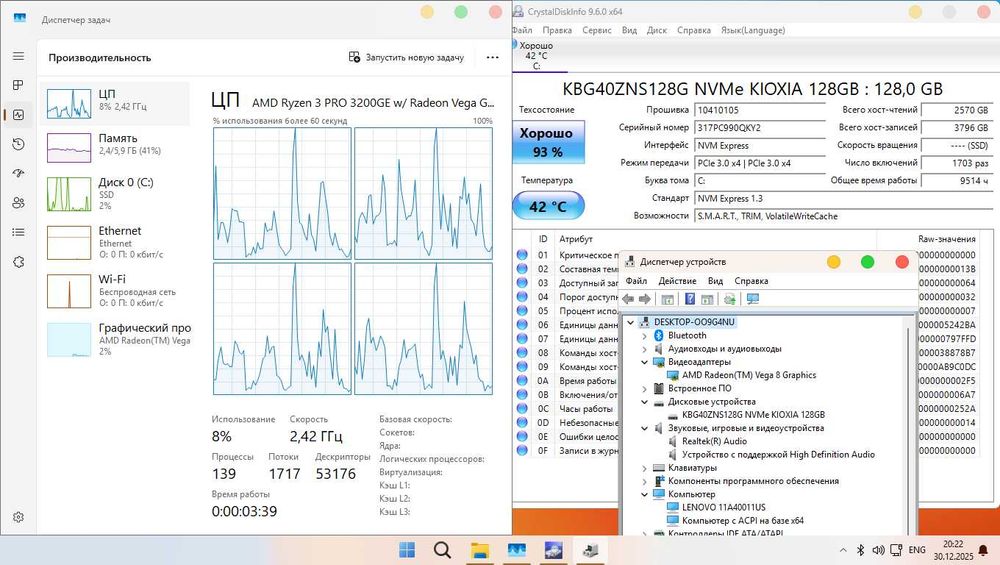Open Справка menu in Device Manager
The image size is (1000, 565).
[x=751, y=281]
